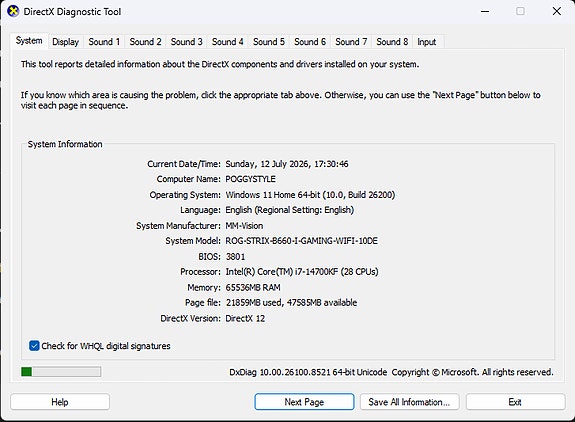Screen dimensions: 575x422
Task: Open the Sound 4 tab
Action: click(227, 42)
